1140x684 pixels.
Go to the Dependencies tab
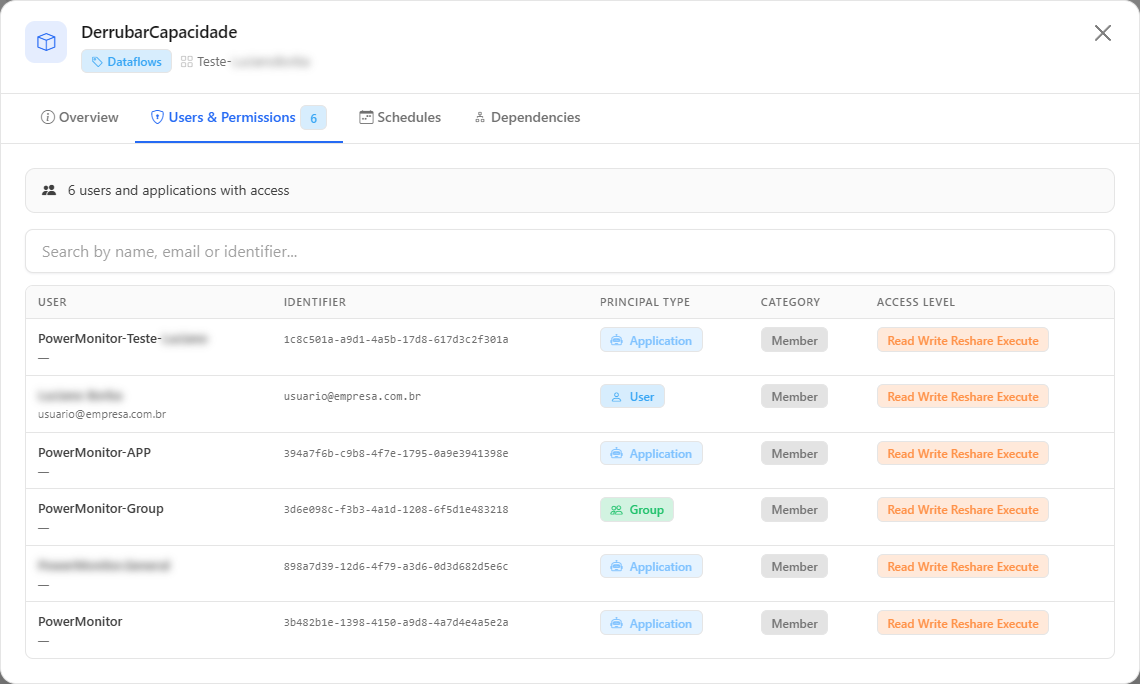tap(527, 118)
